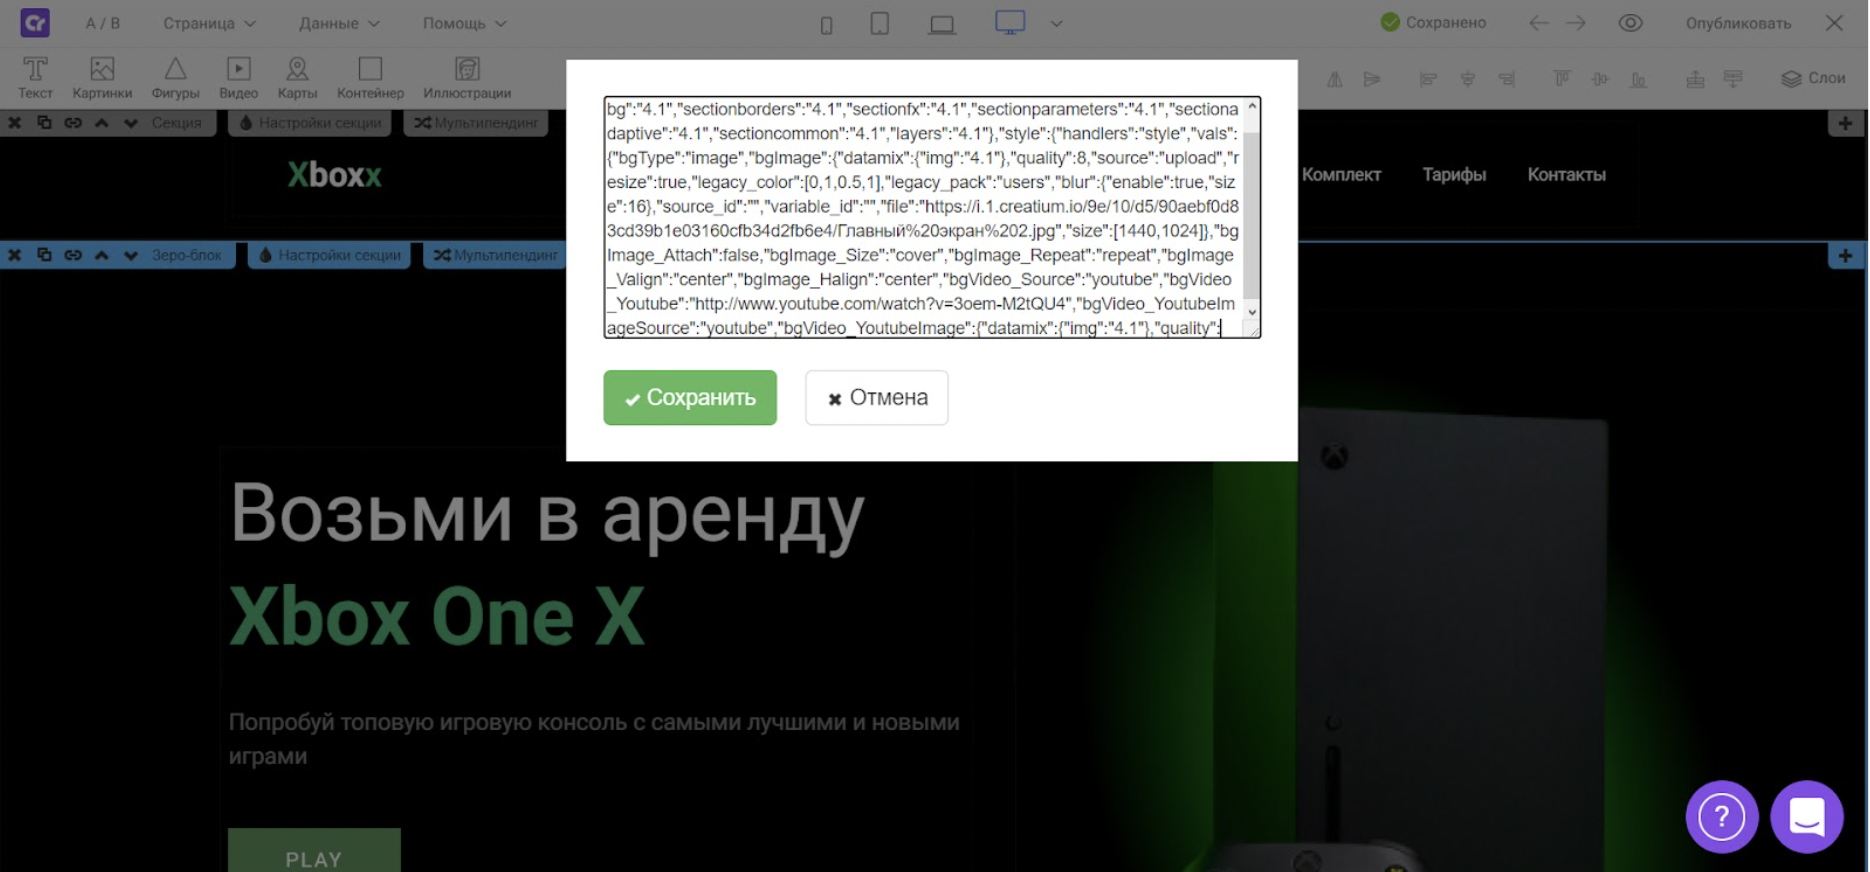Switch to mobile phone preview

[x=826, y=24]
